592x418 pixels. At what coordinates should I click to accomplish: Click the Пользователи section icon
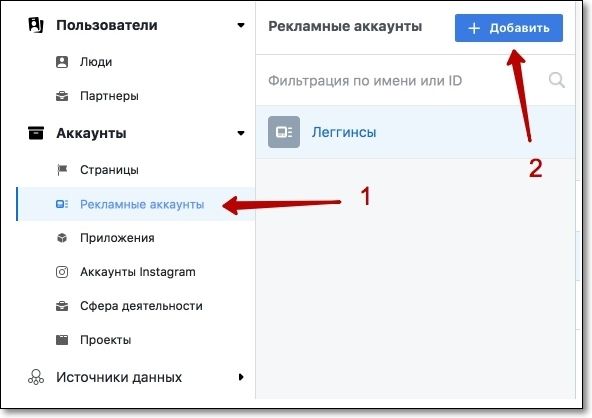tap(36, 25)
